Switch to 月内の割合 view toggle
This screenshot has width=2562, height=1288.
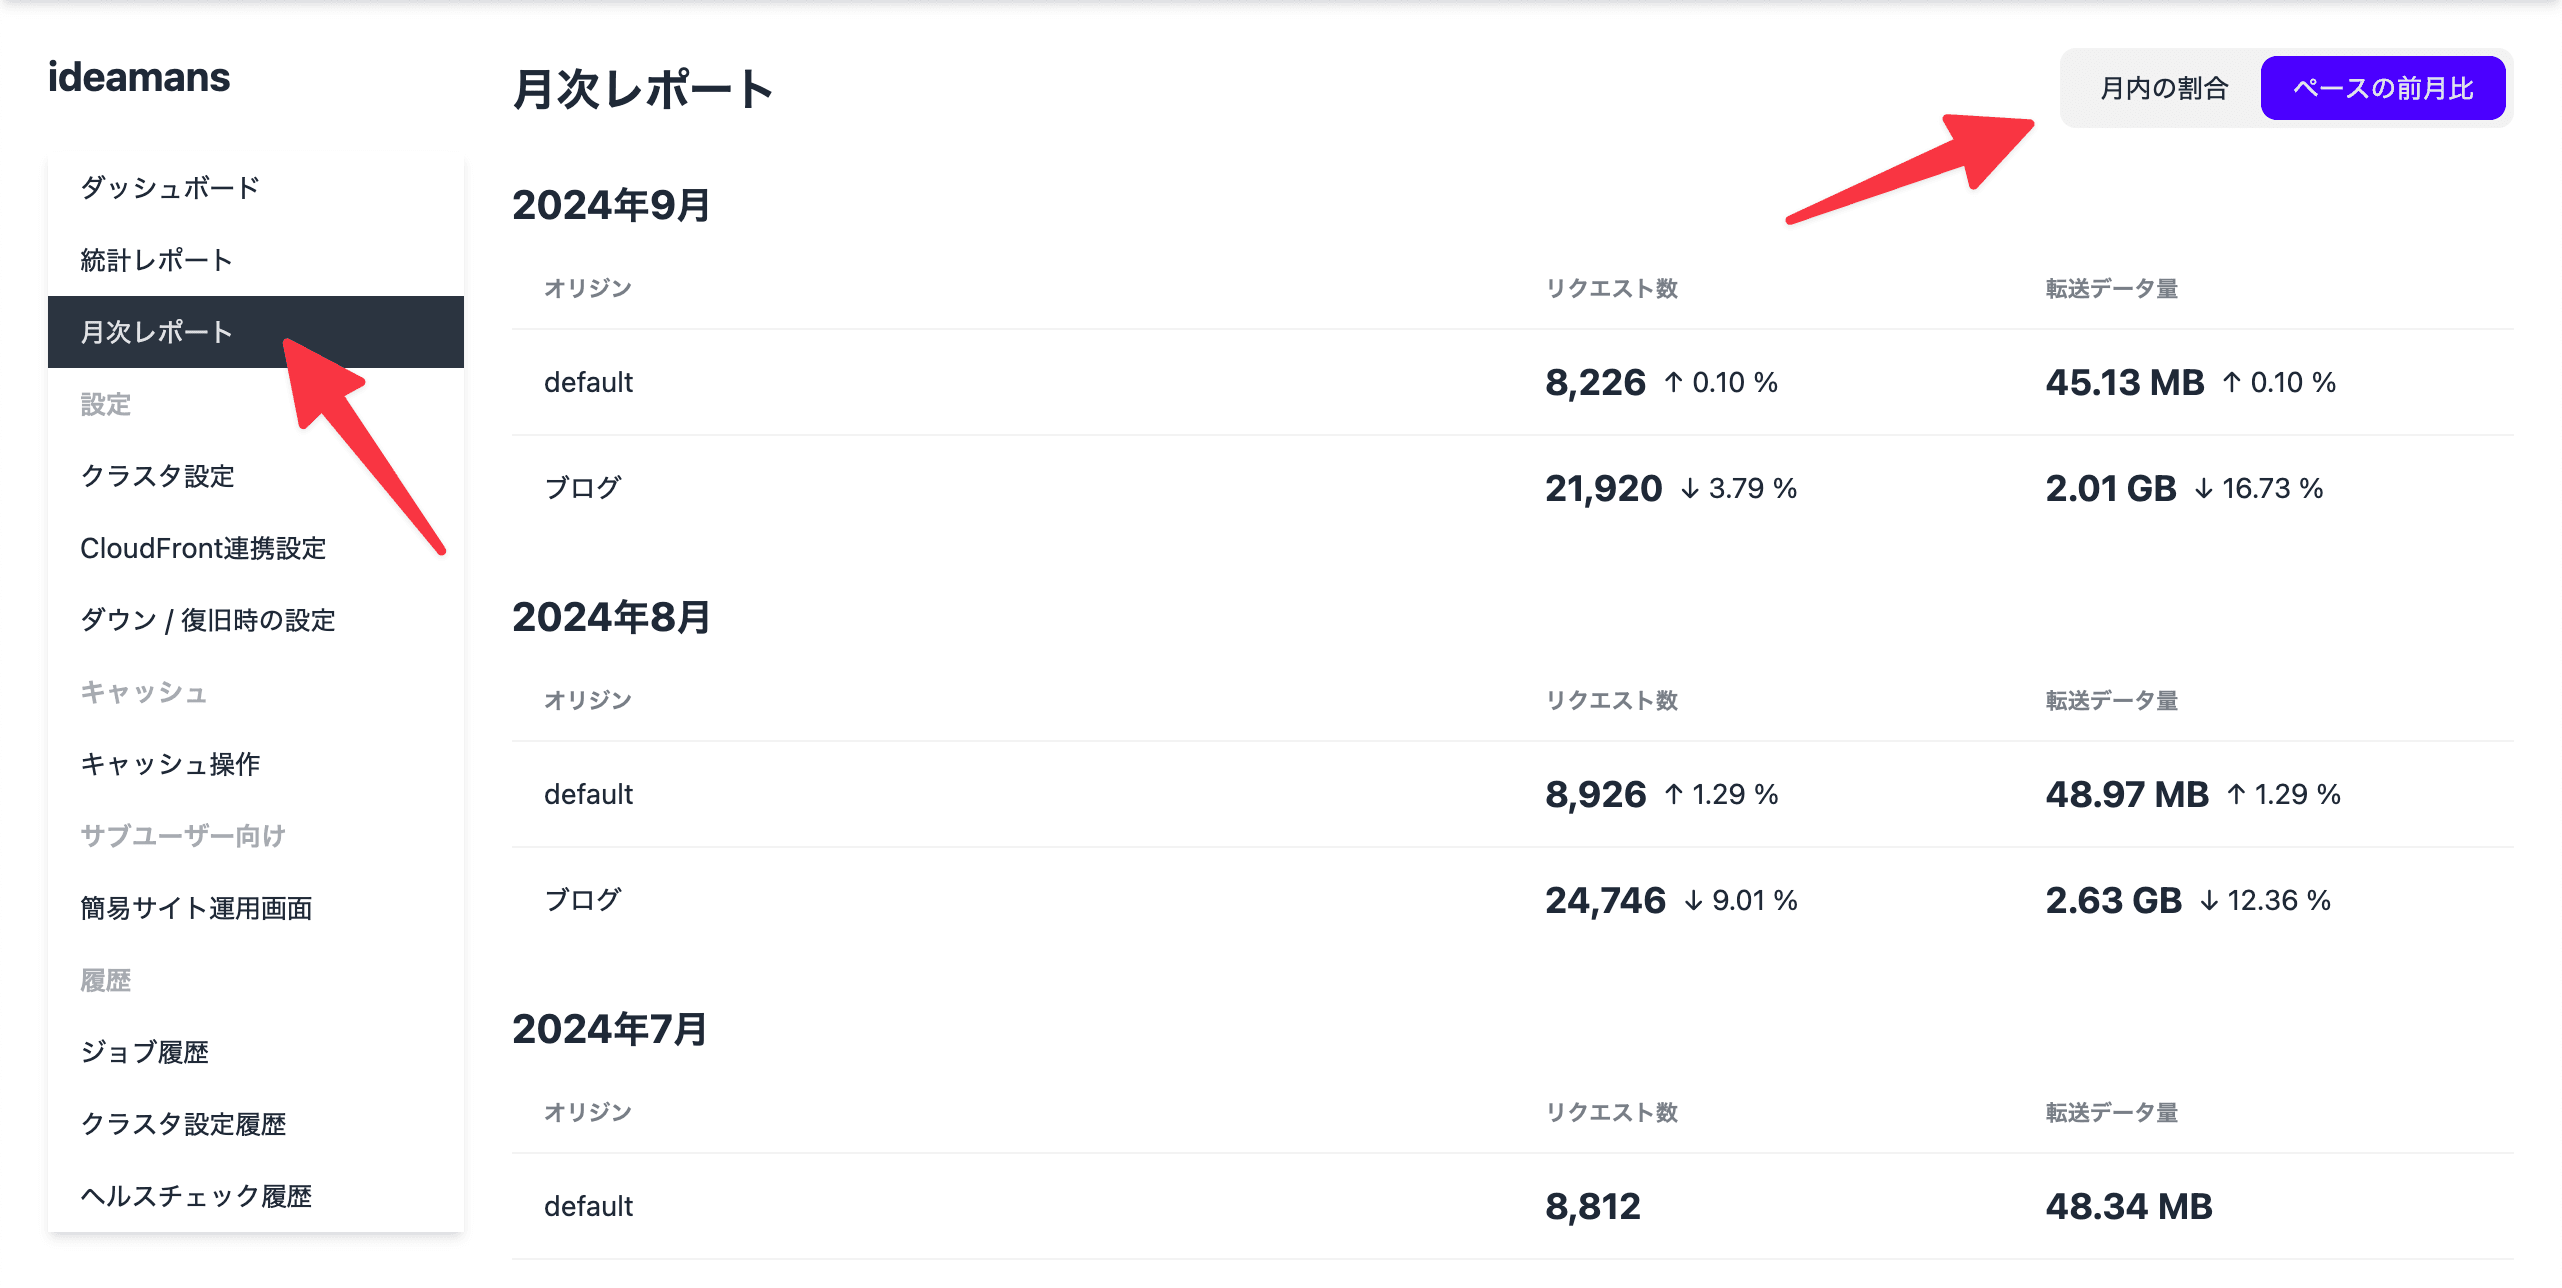(2164, 88)
